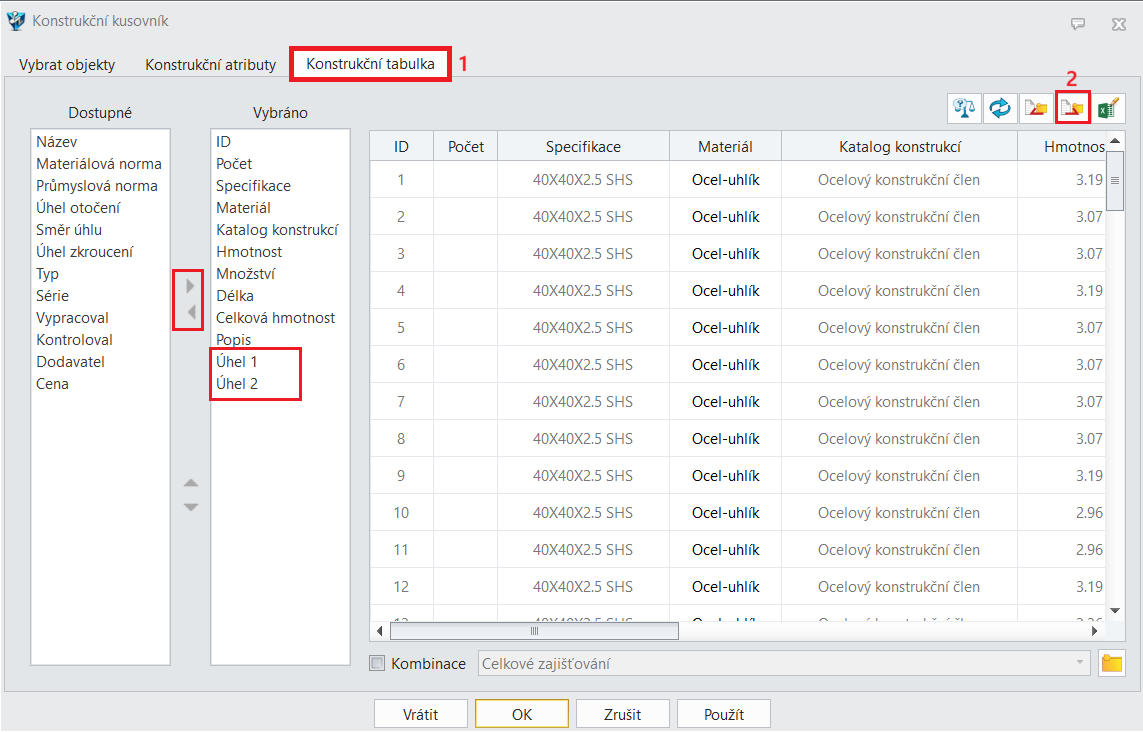Click left arrow to remove selected attribute
The image size is (1143, 732).
191,312
